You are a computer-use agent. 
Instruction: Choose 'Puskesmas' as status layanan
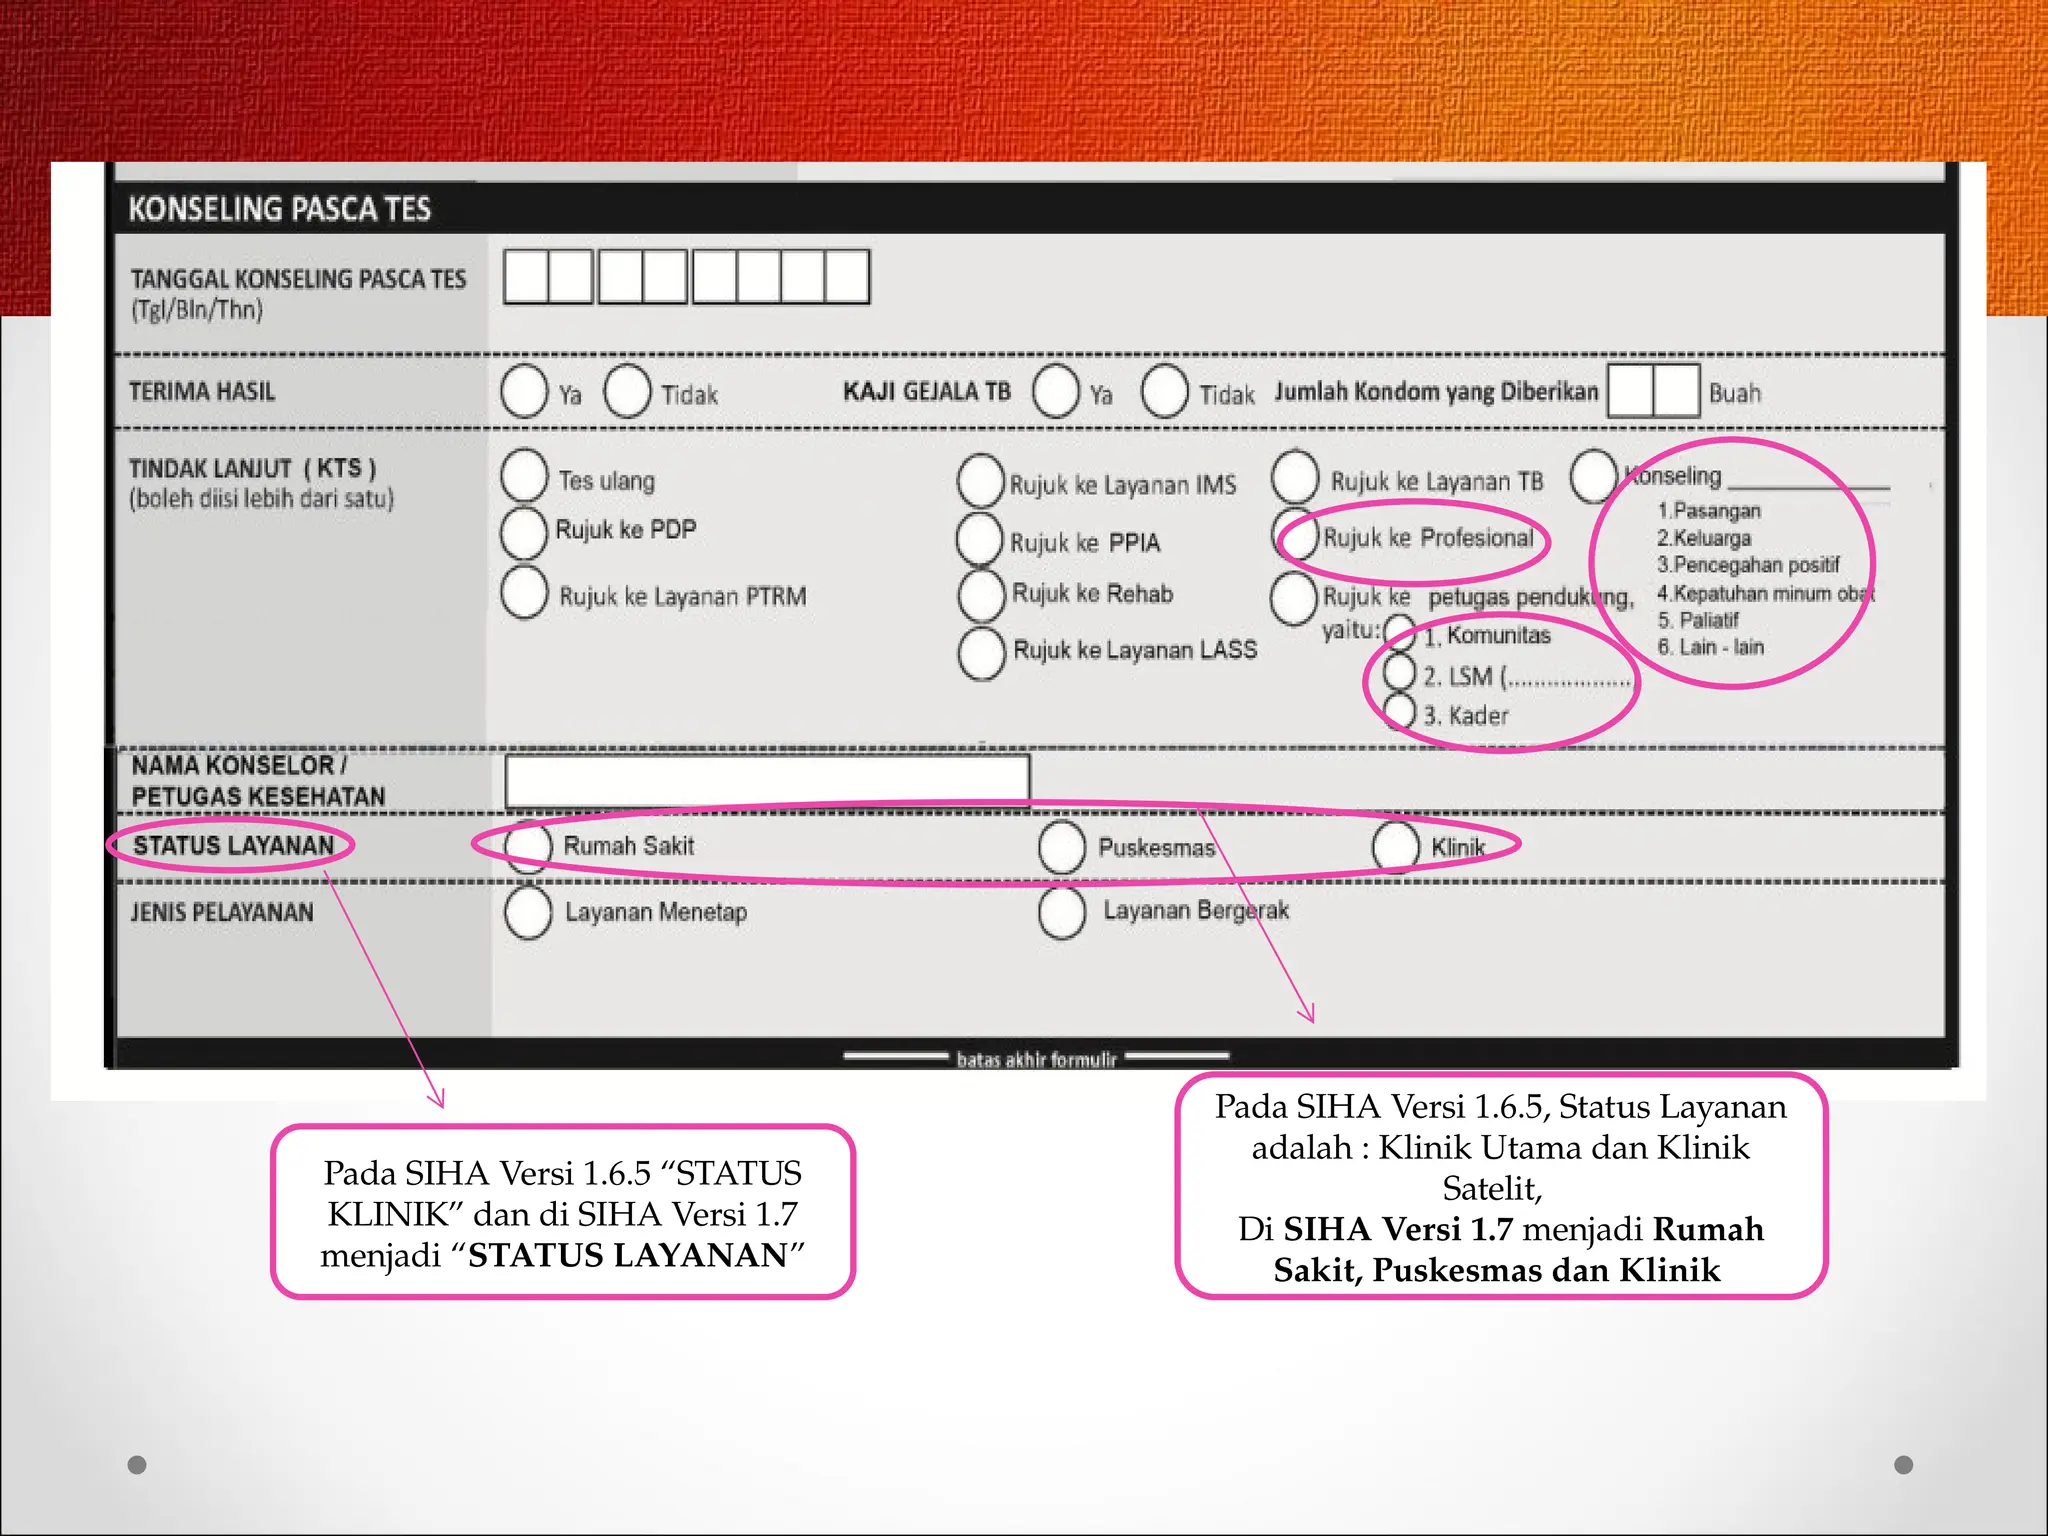point(1061,847)
